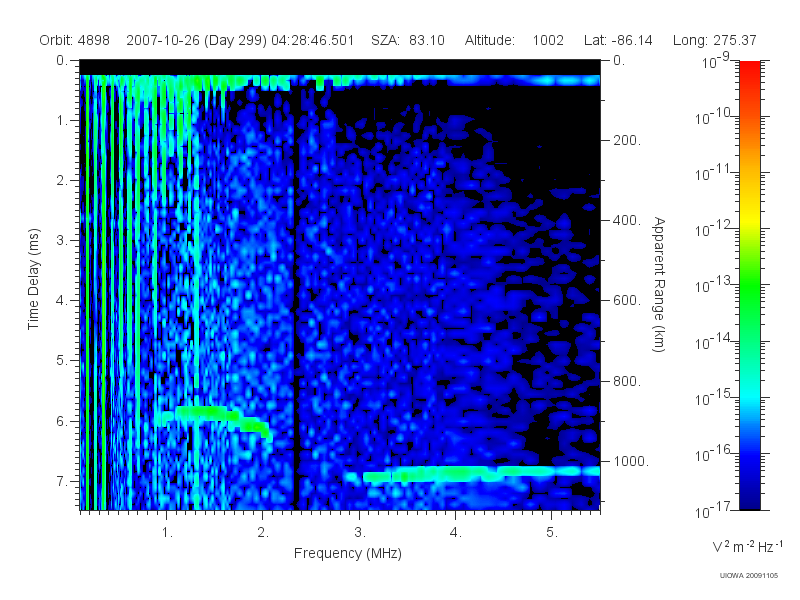
Task: Click the 10^-9 colorbar label
Action: click(x=716, y=61)
